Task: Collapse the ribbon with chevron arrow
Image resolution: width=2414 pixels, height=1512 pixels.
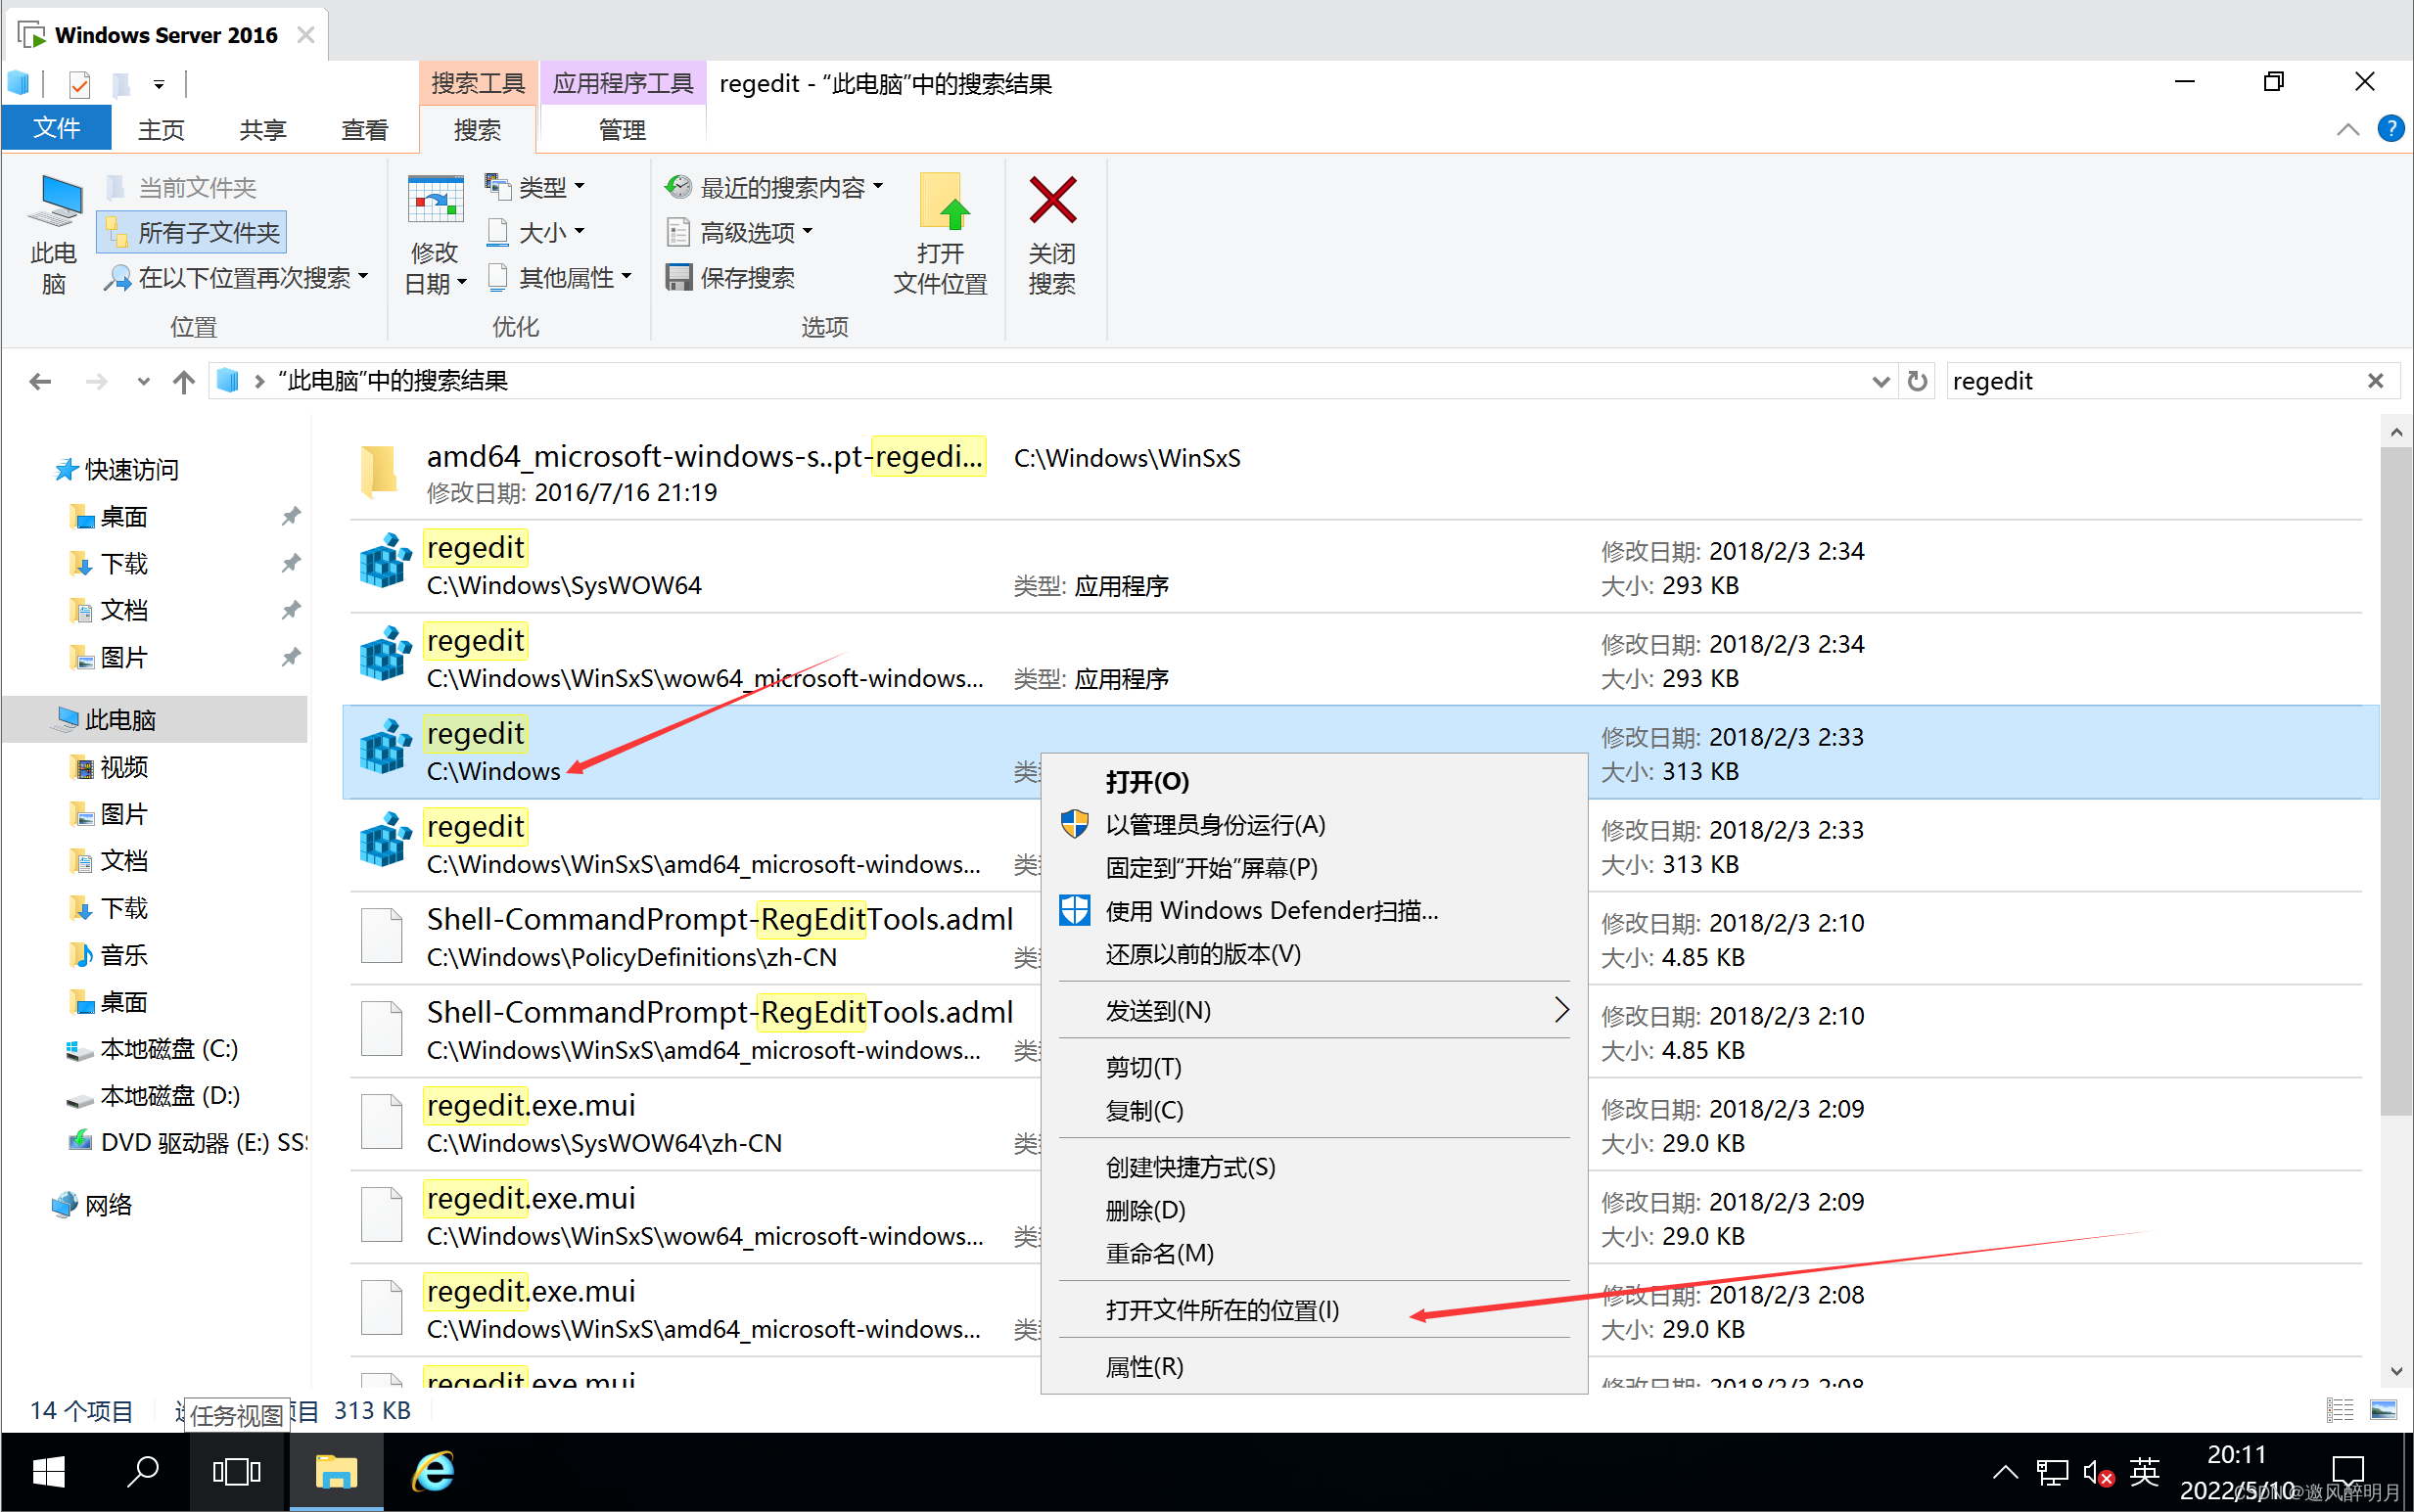Action: (x=2347, y=129)
